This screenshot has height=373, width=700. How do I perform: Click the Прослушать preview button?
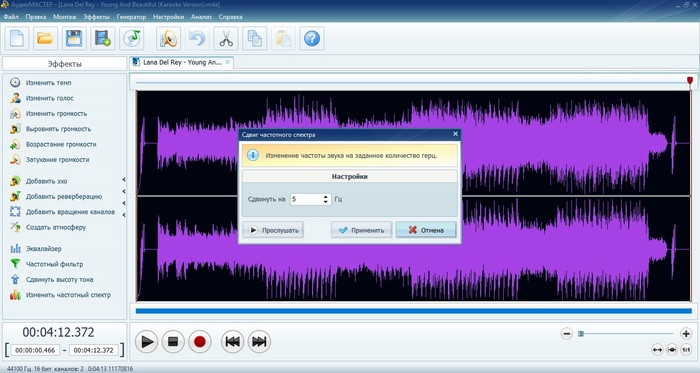click(273, 230)
